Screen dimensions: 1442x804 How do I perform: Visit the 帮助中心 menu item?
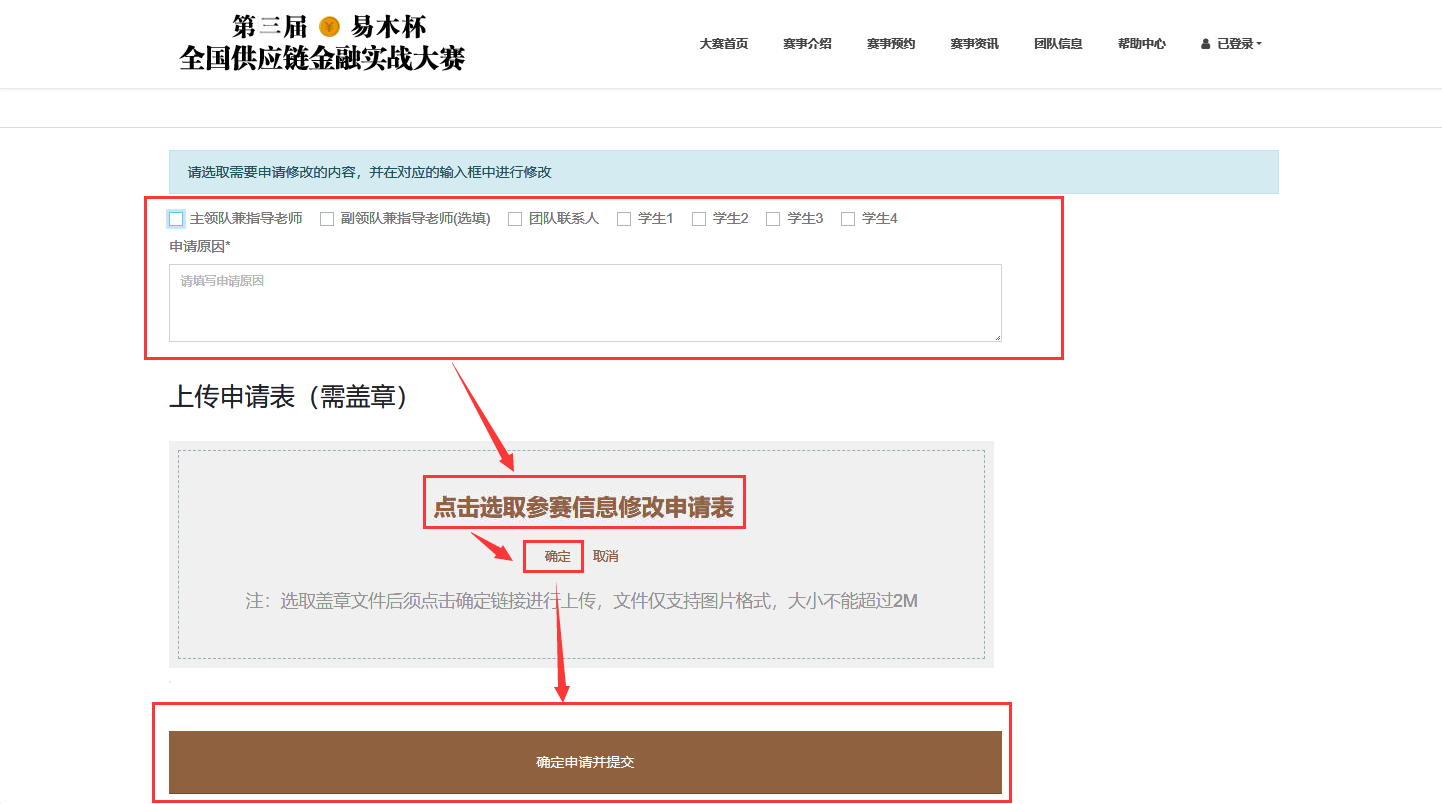coord(1141,44)
